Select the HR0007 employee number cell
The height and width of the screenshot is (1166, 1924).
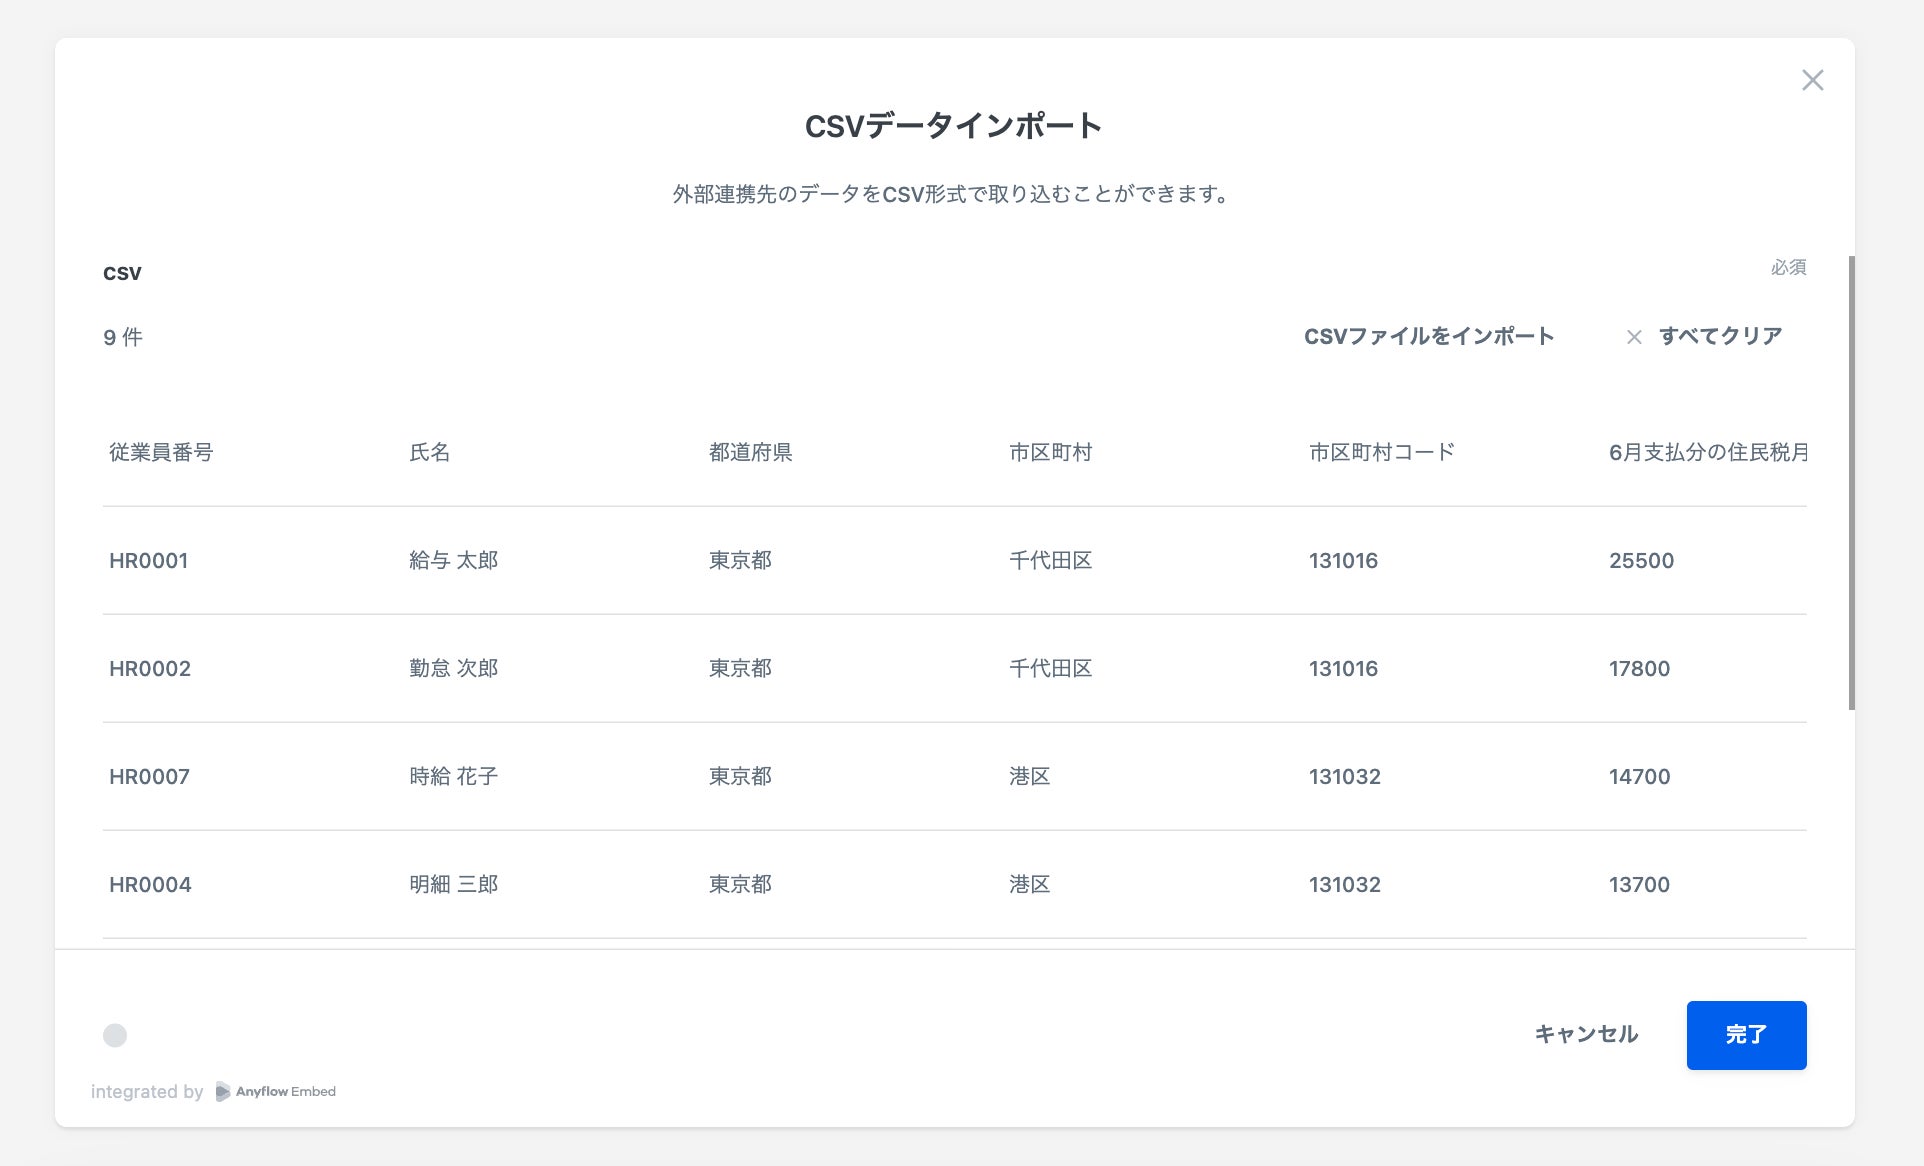click(149, 776)
